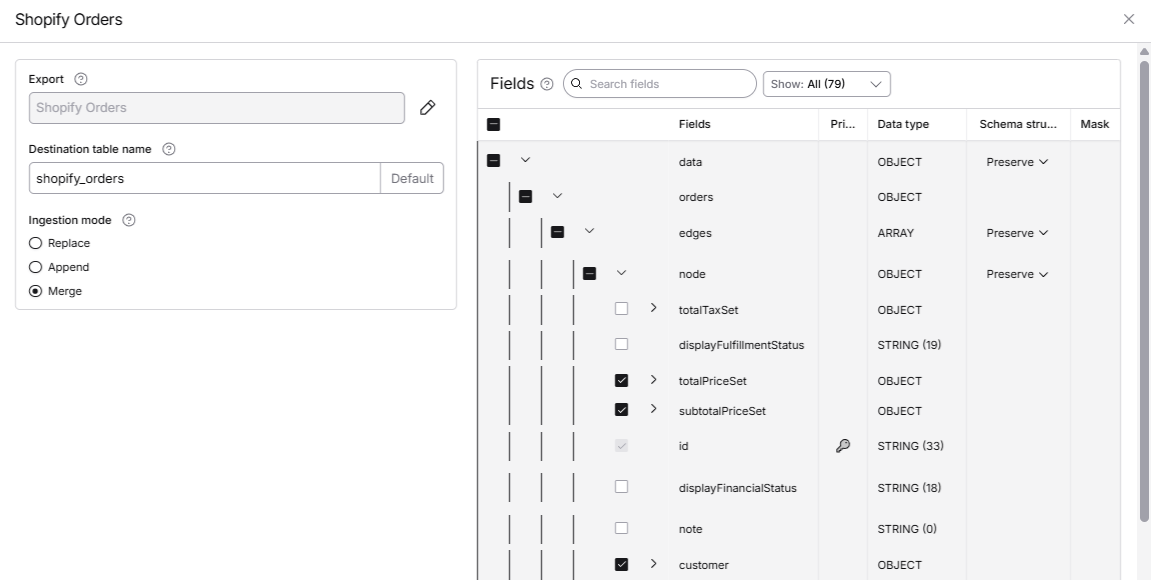Screen dimensions: 1151x580
Task: Click the STRING (18) data type cell
Action: pos(909,488)
